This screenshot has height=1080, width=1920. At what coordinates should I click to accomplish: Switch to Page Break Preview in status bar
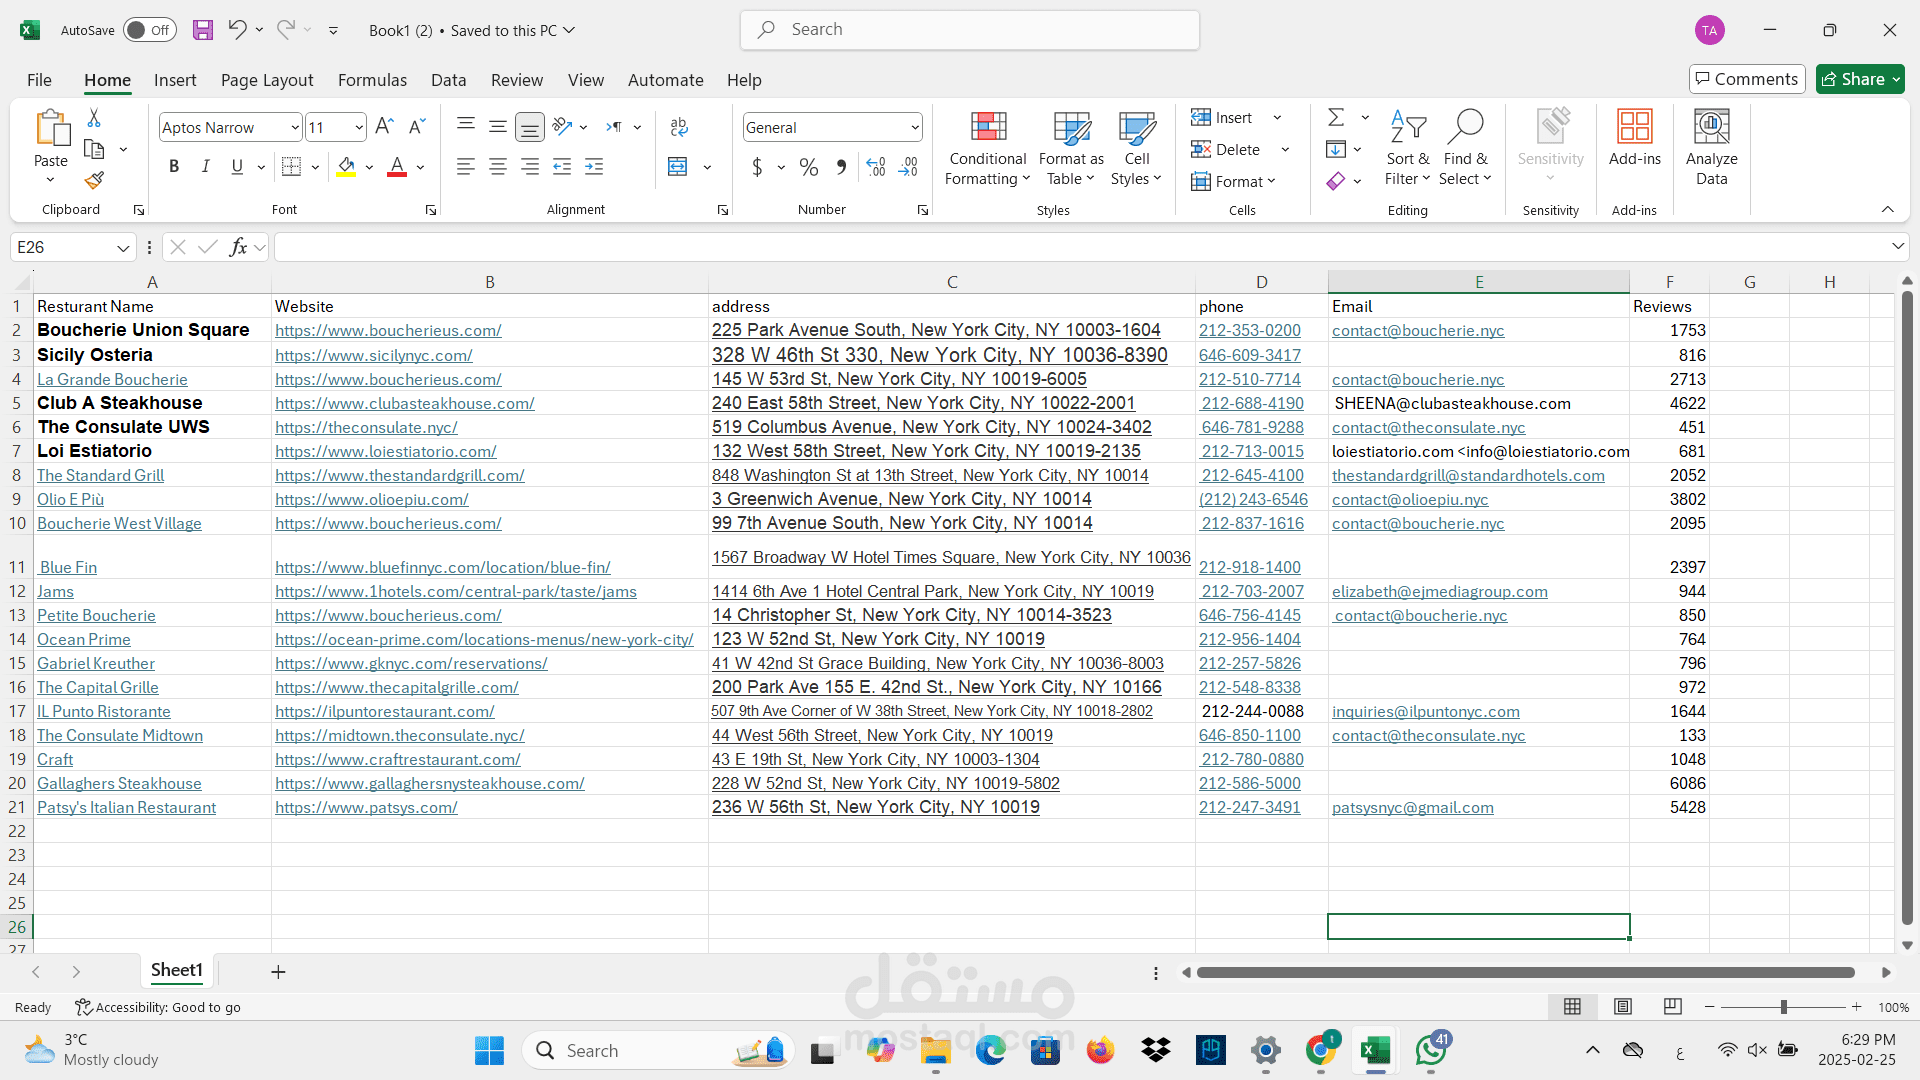tap(1672, 1007)
